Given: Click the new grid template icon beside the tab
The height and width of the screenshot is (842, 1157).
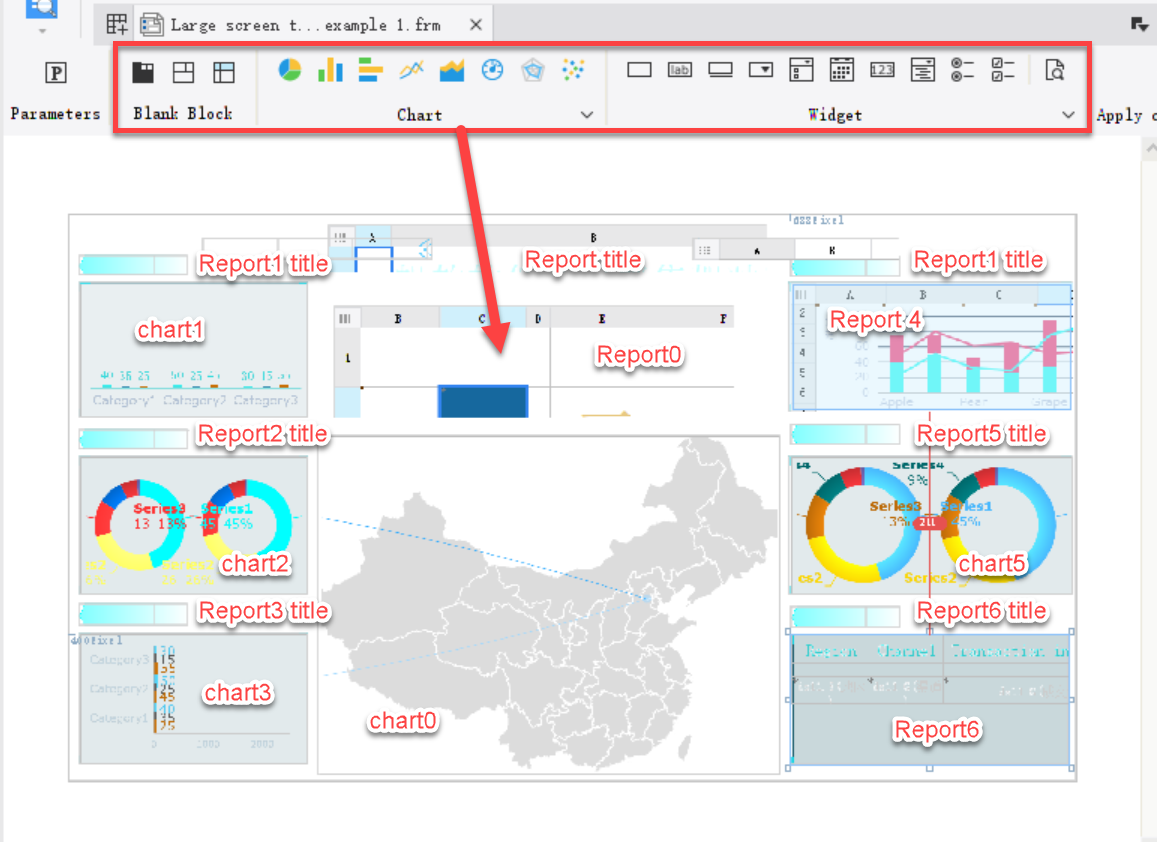Looking at the screenshot, I should coord(117,24).
